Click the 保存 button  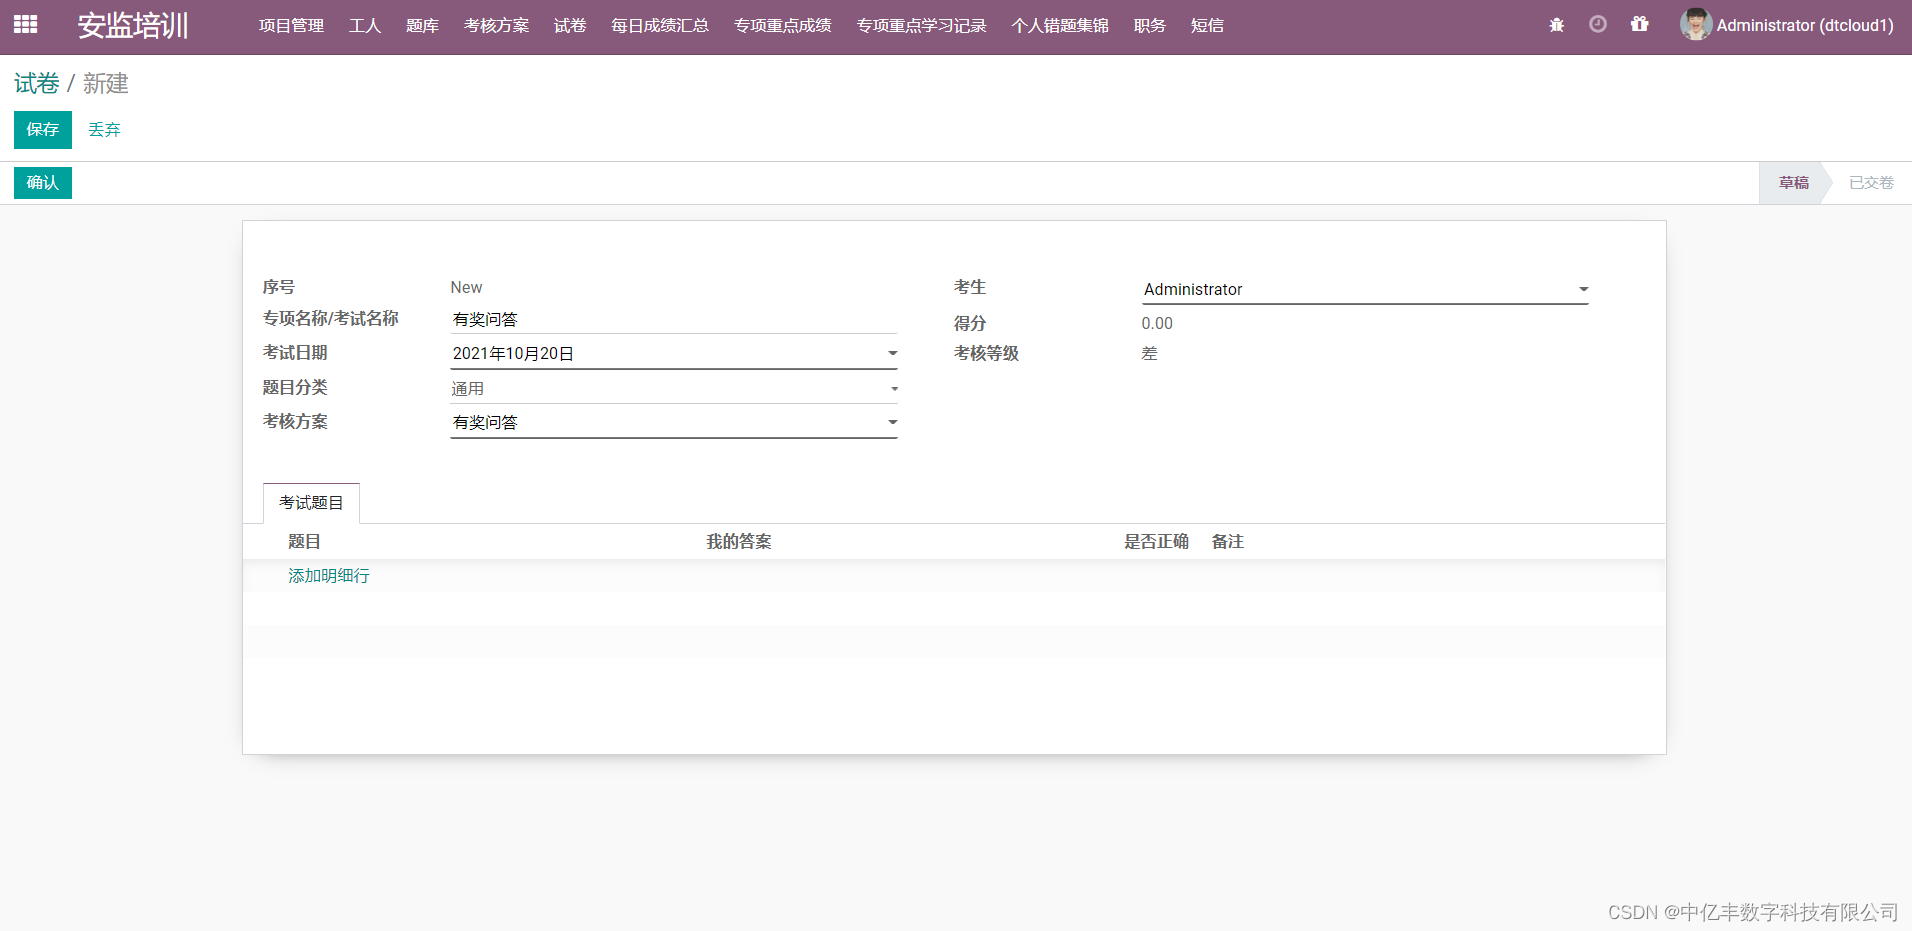pyautogui.click(x=43, y=129)
